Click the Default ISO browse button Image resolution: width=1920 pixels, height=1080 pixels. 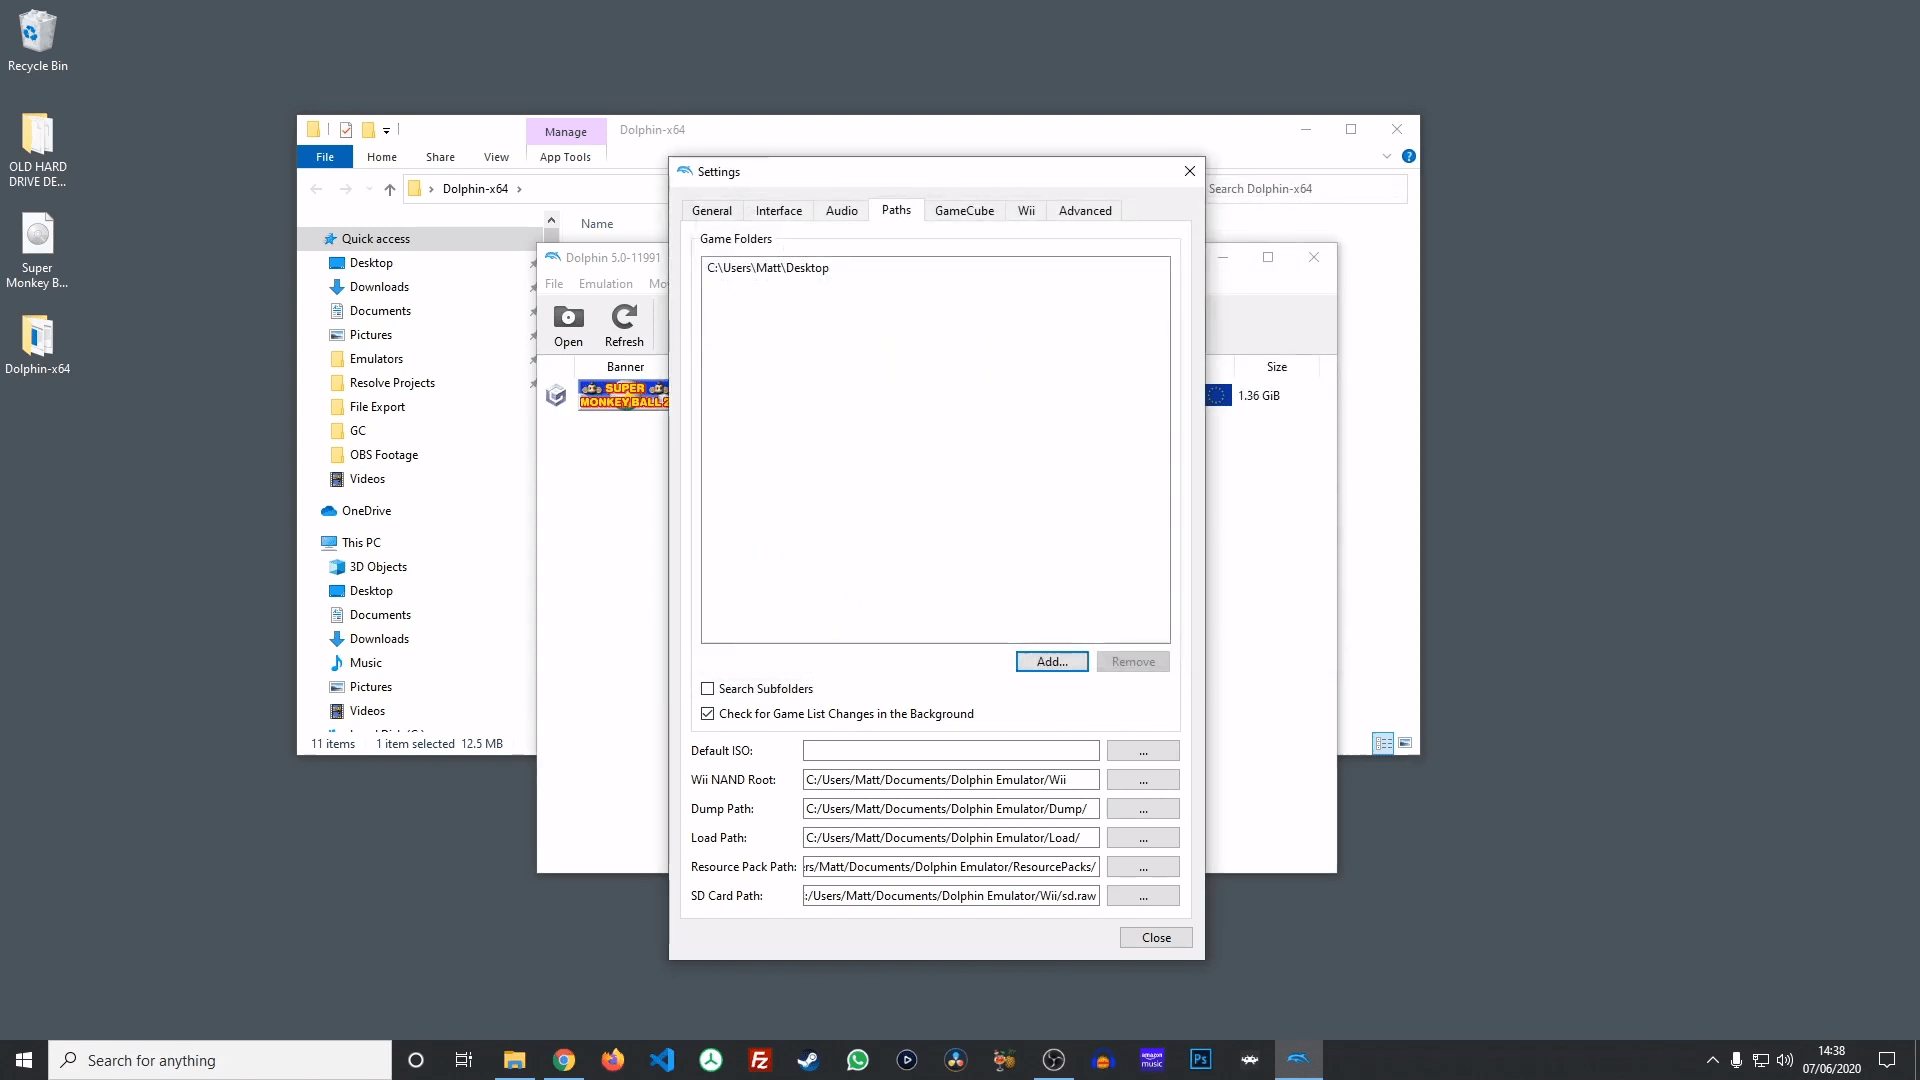point(1142,750)
